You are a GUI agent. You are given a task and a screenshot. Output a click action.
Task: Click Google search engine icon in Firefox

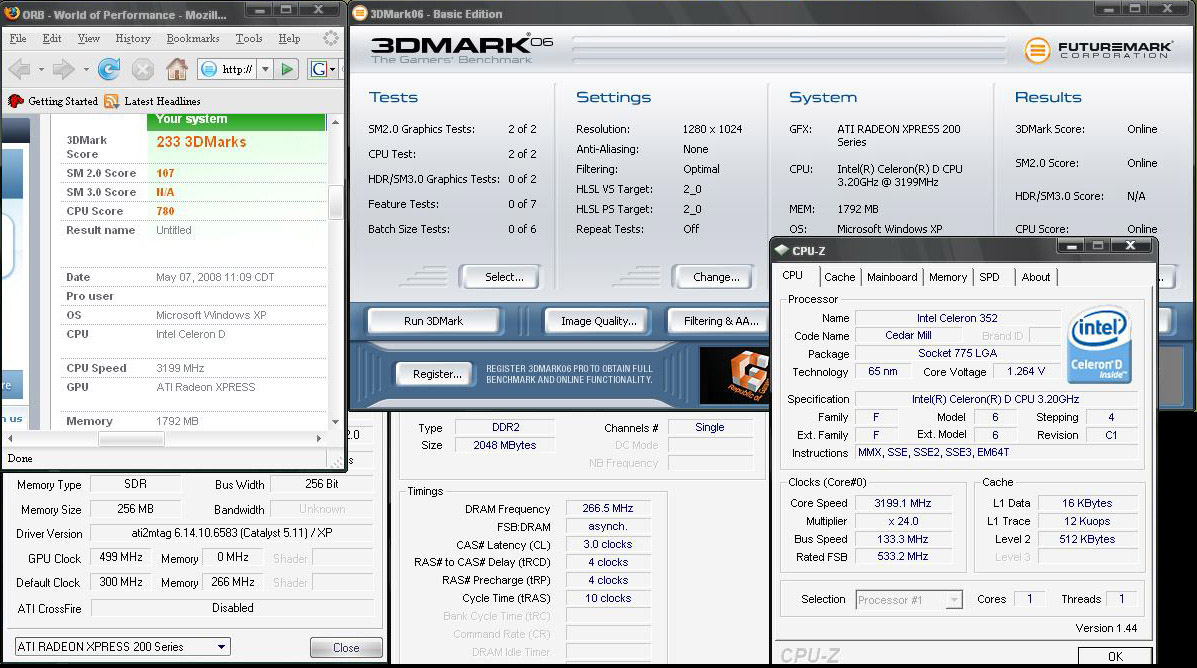[319, 69]
